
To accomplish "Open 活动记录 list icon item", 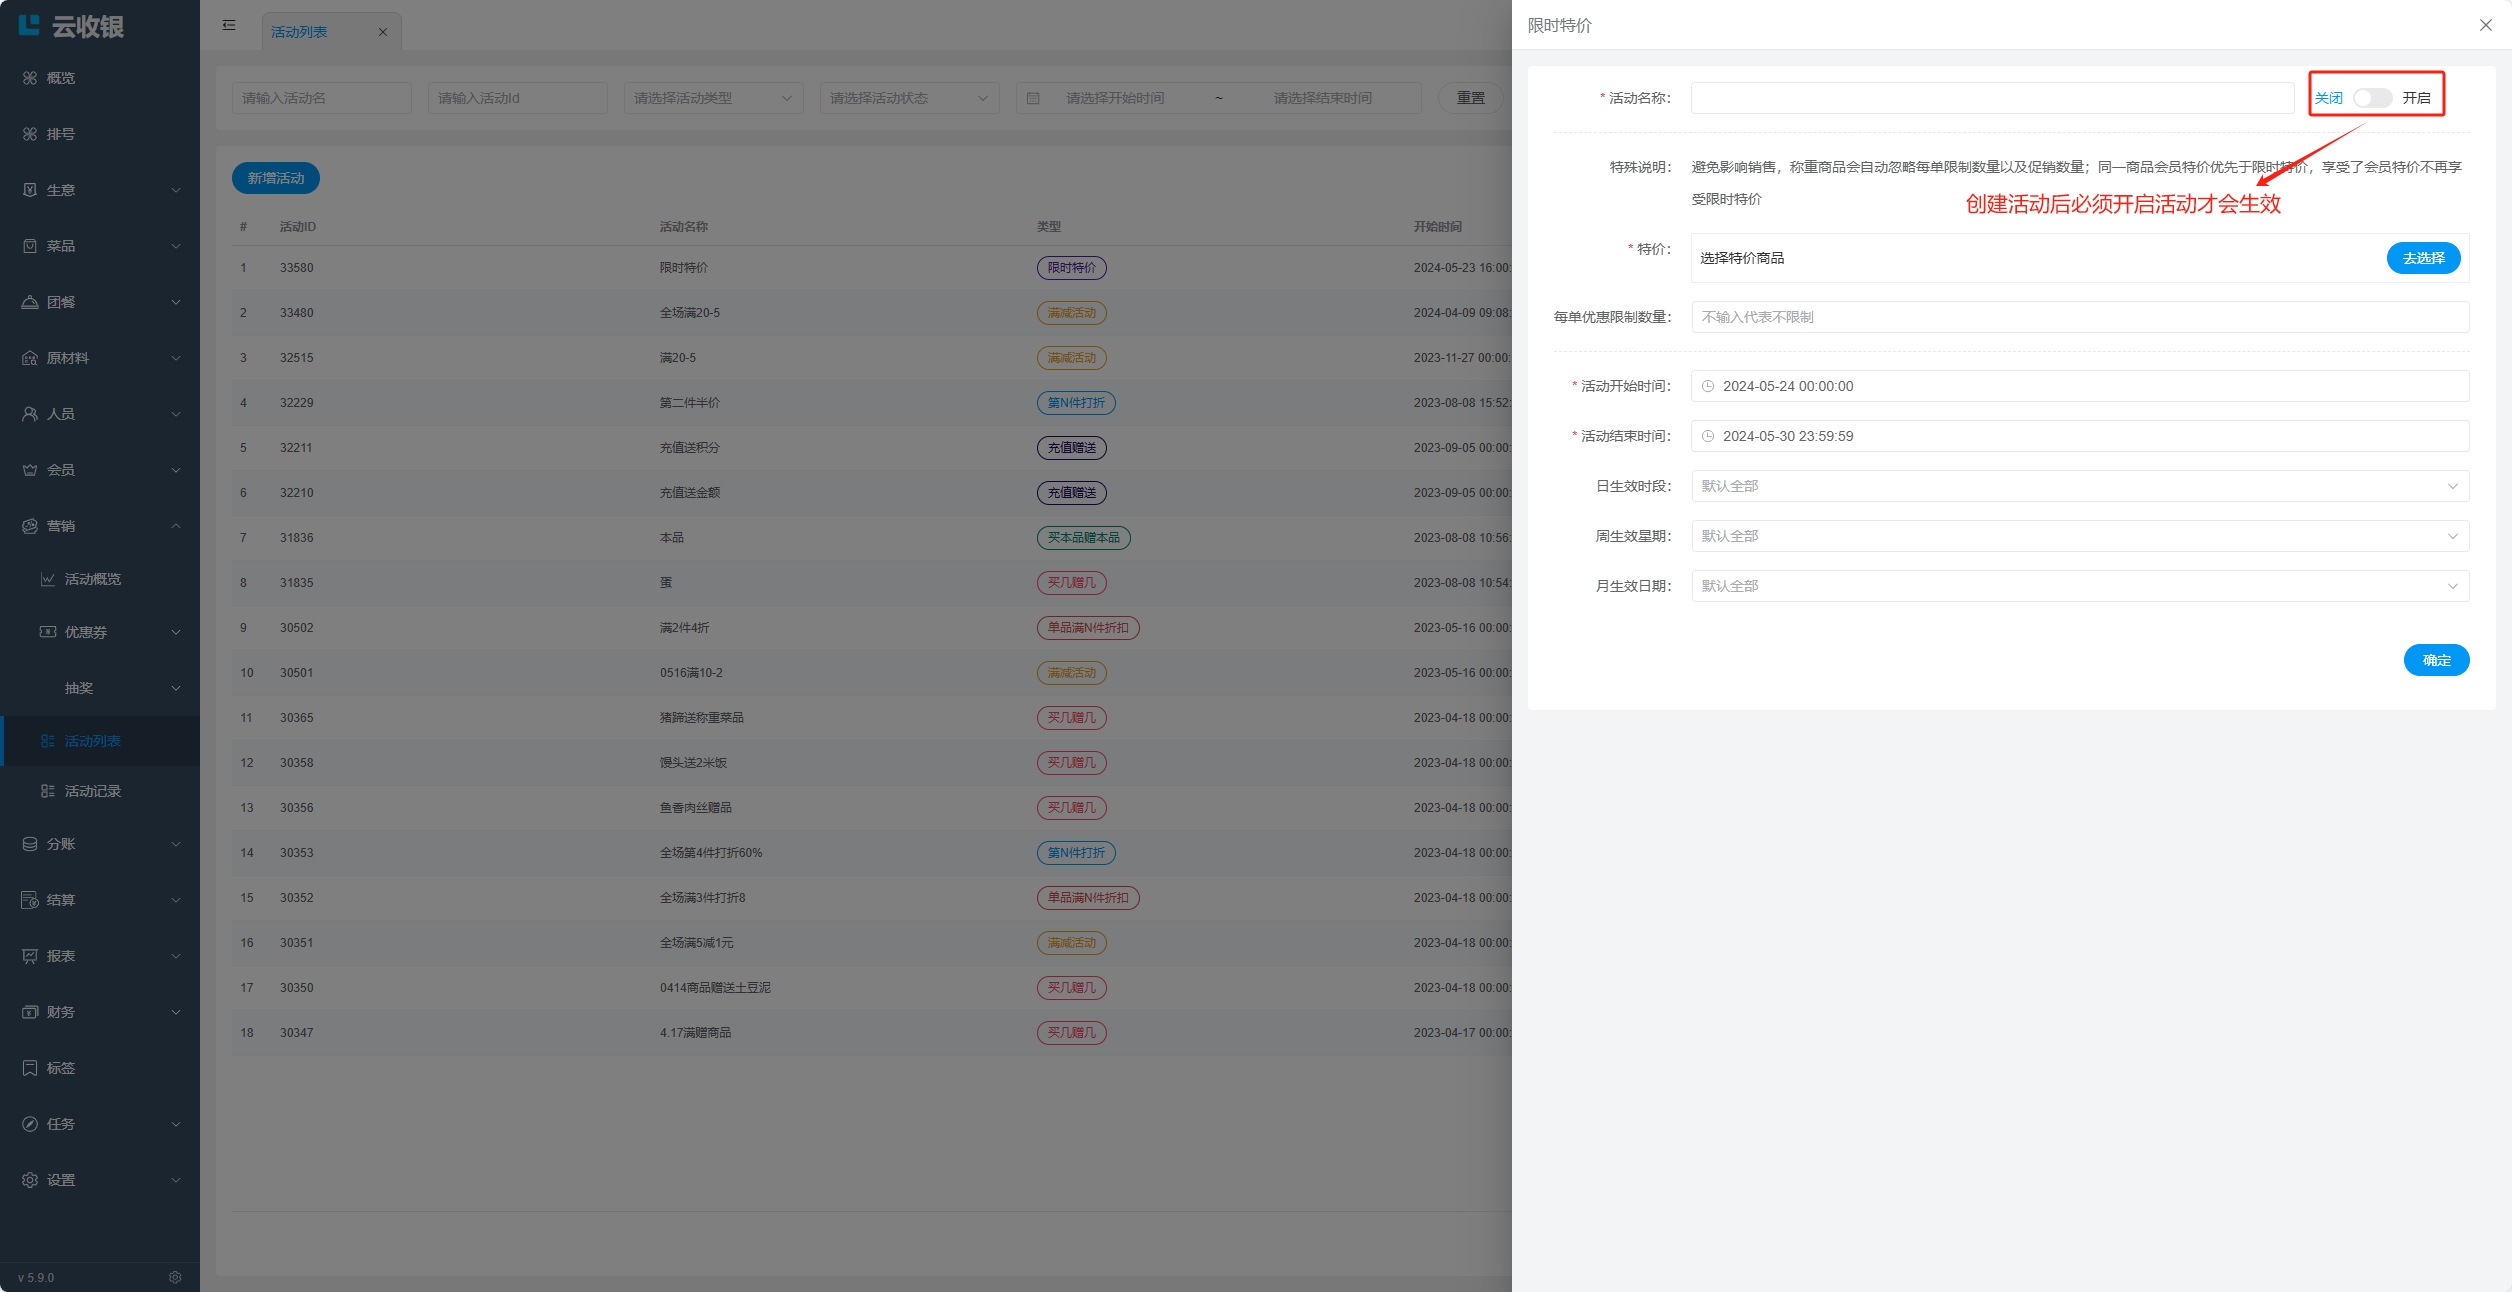I will [x=47, y=791].
